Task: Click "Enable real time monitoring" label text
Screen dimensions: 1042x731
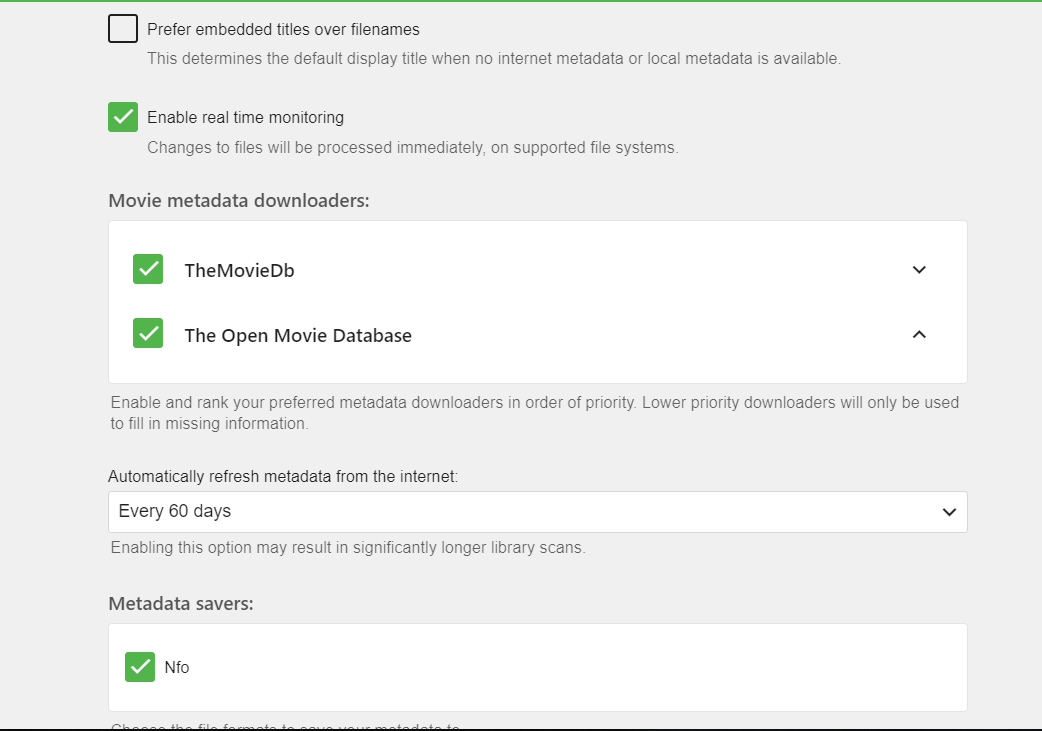Action: 245,117
